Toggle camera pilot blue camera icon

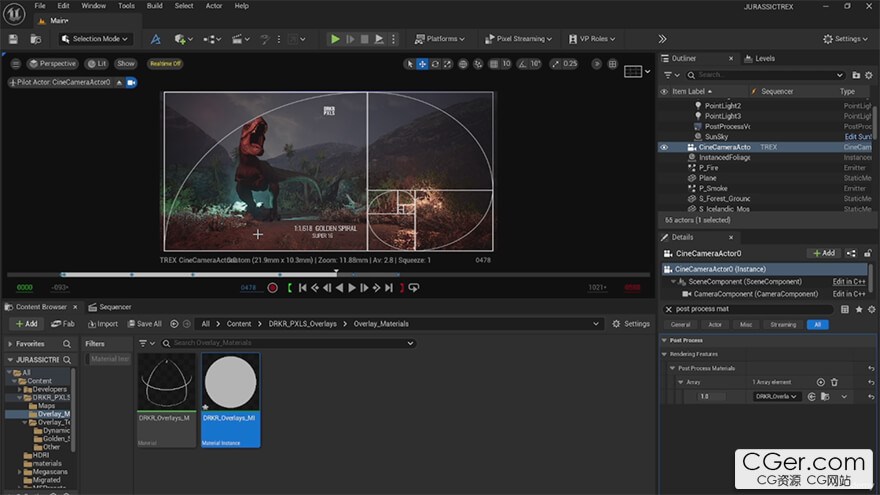(x=131, y=82)
